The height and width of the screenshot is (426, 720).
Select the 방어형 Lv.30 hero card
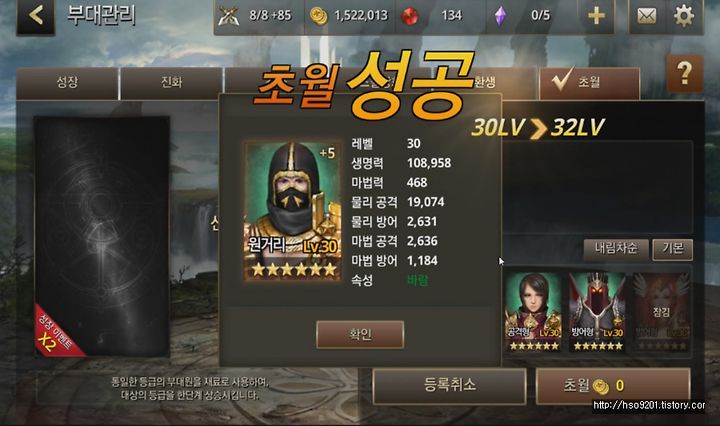click(597, 312)
